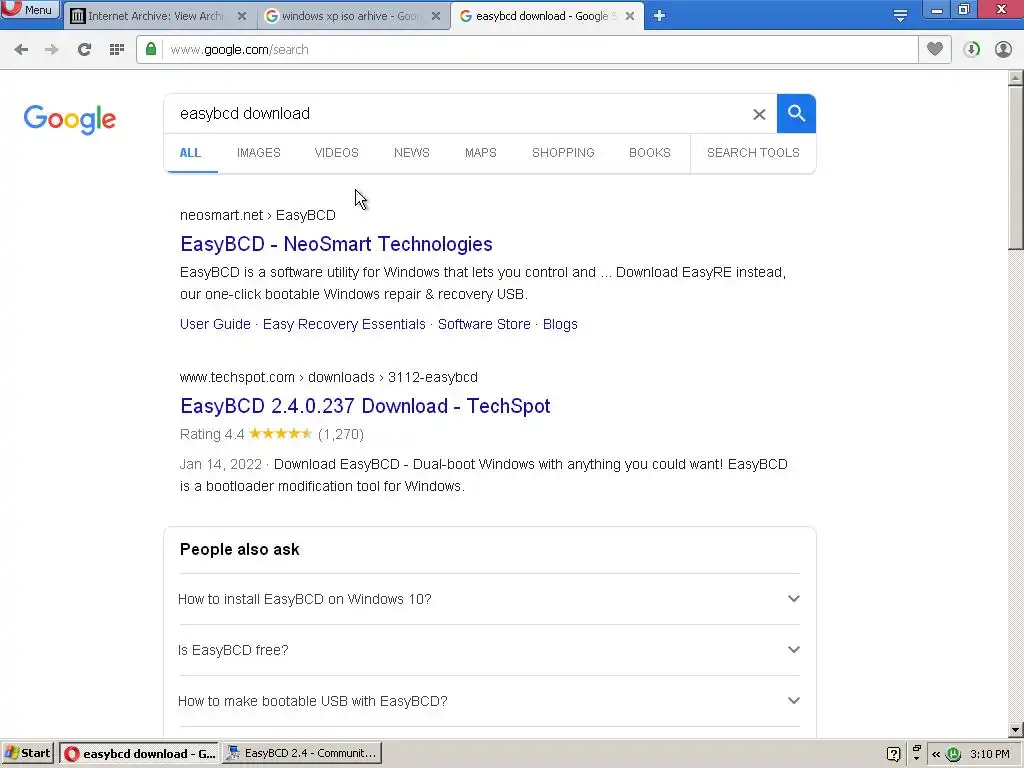Show hidden tray icons chevron

click(x=936, y=754)
